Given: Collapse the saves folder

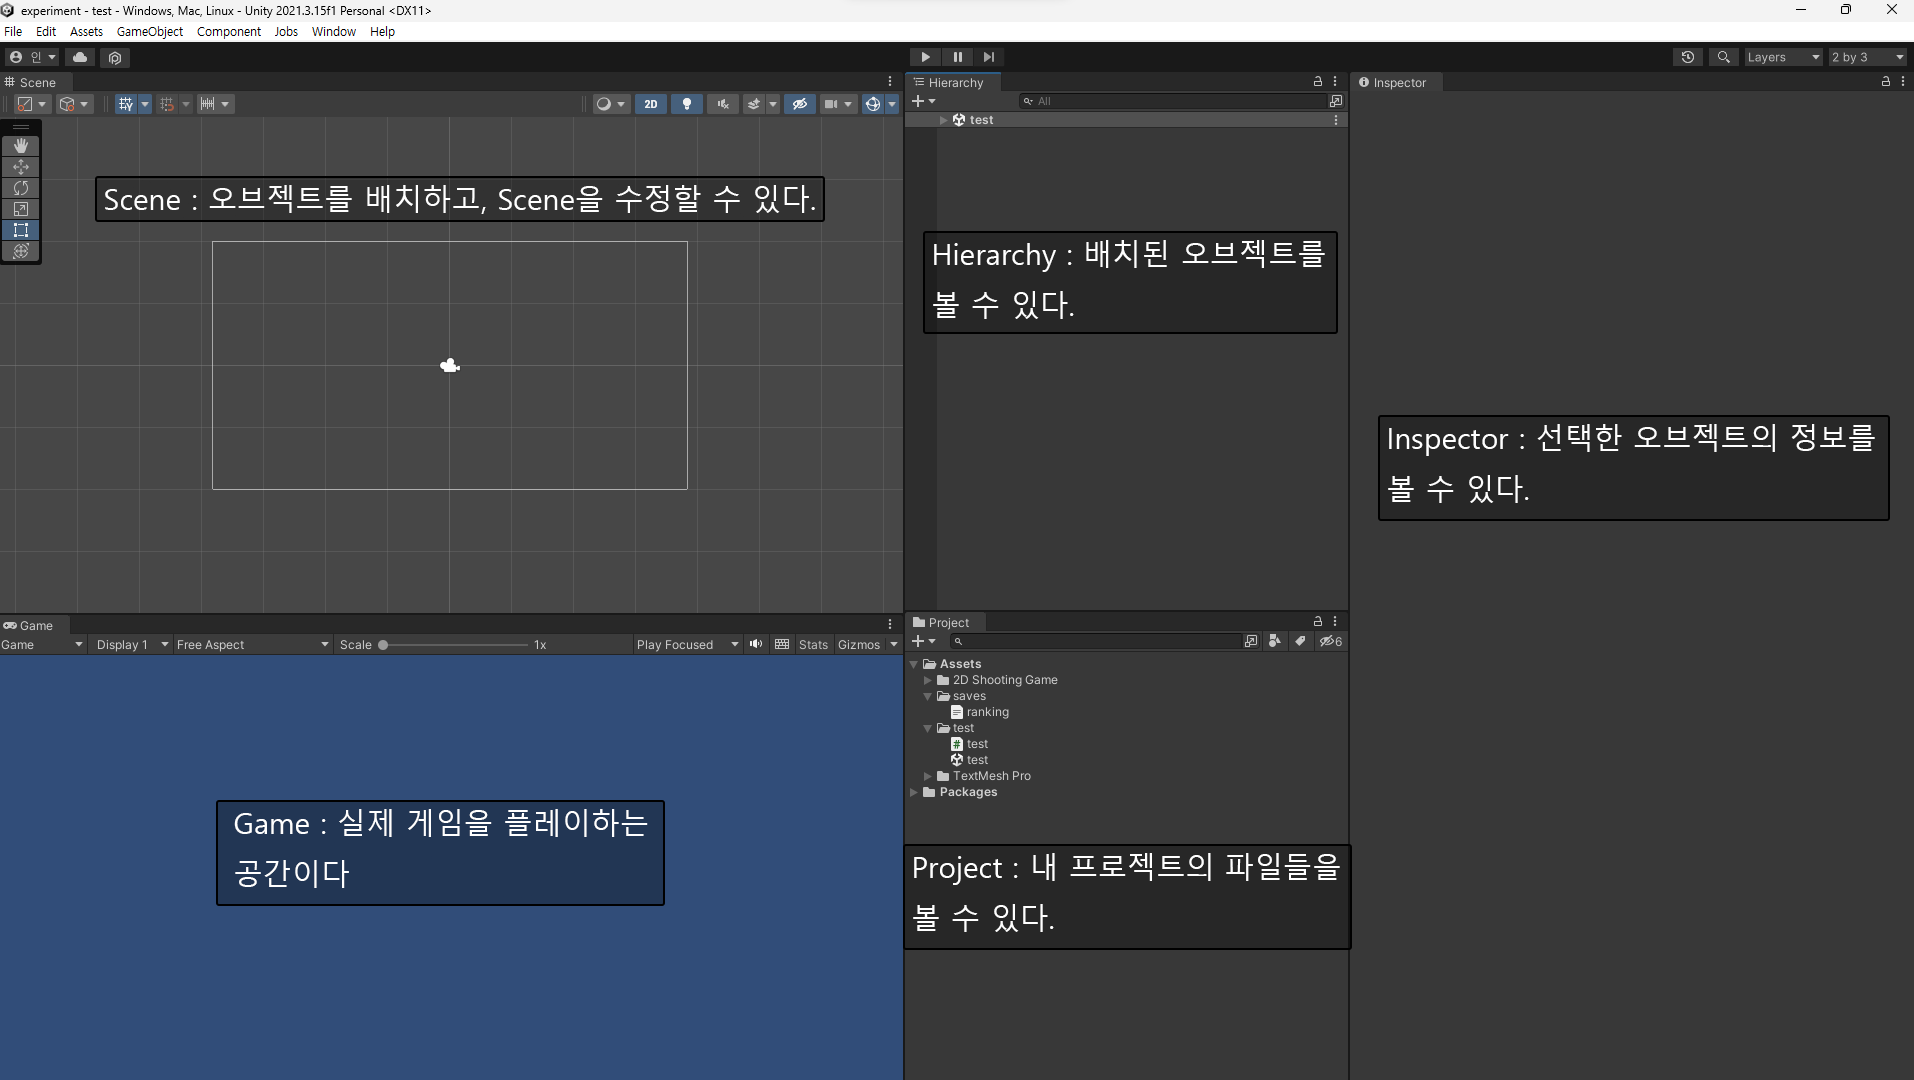Looking at the screenshot, I should (x=928, y=696).
